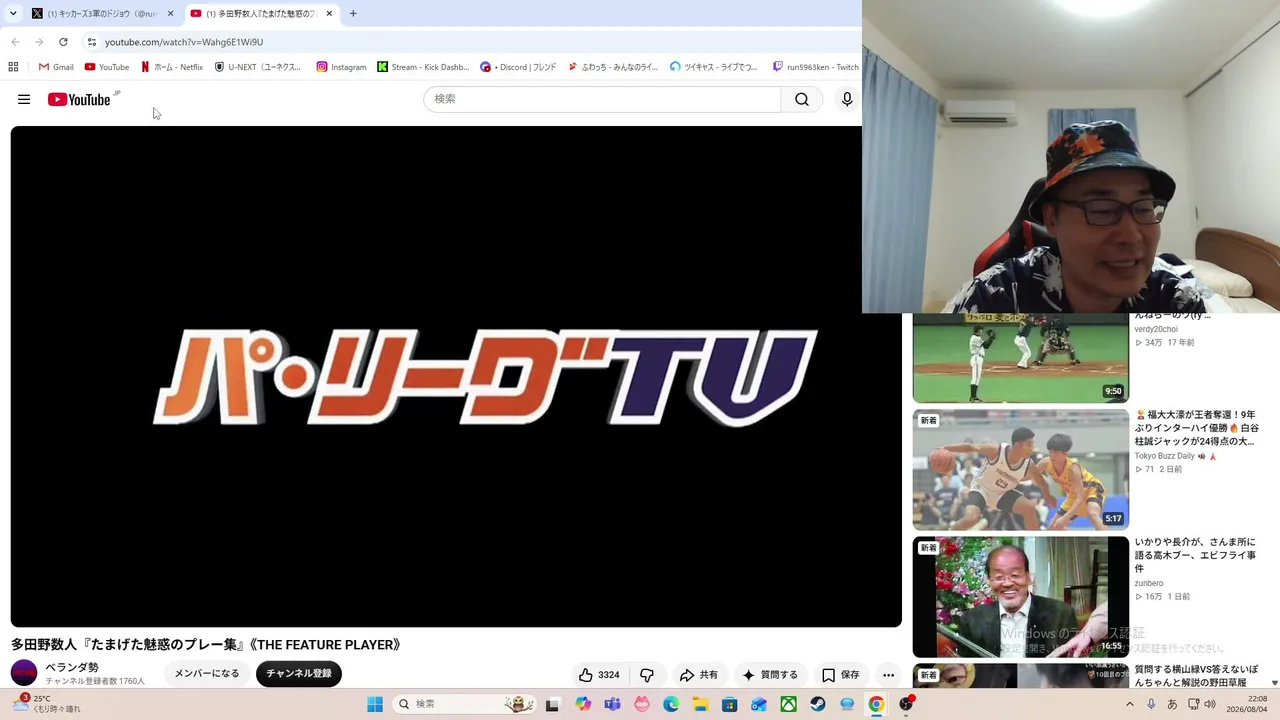Join channel via メンバーになる button

(x=207, y=674)
